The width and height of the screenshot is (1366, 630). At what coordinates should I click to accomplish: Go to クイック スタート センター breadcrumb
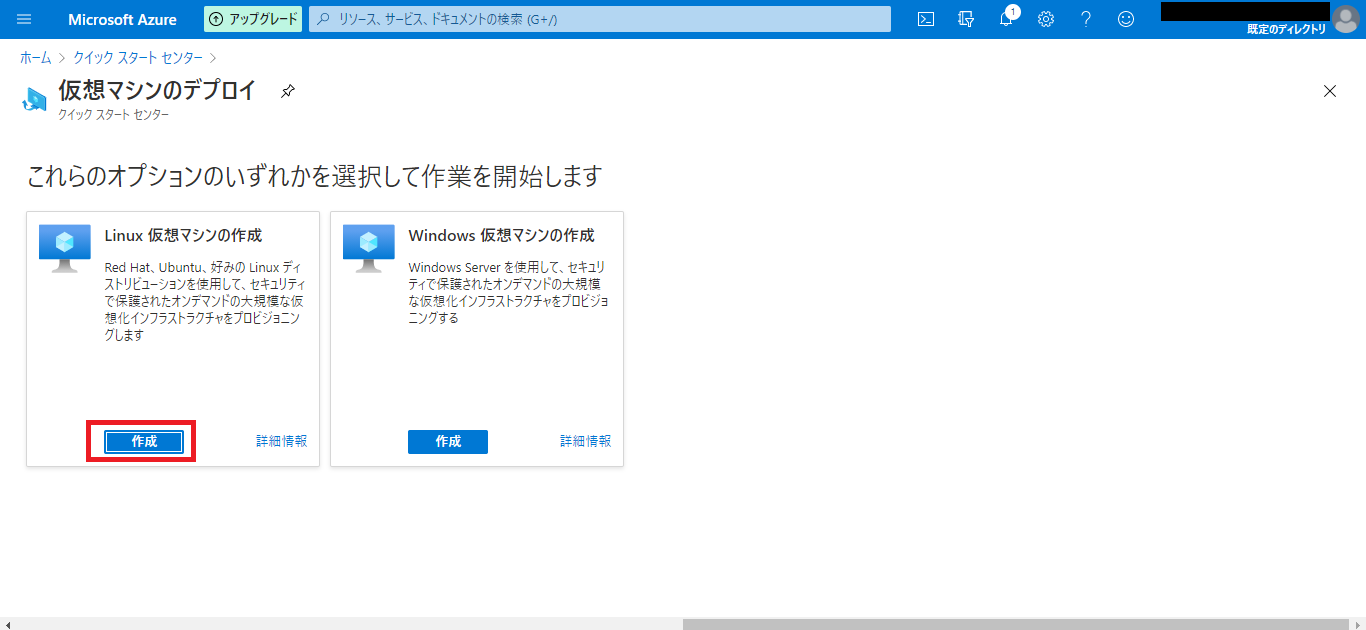(x=138, y=58)
